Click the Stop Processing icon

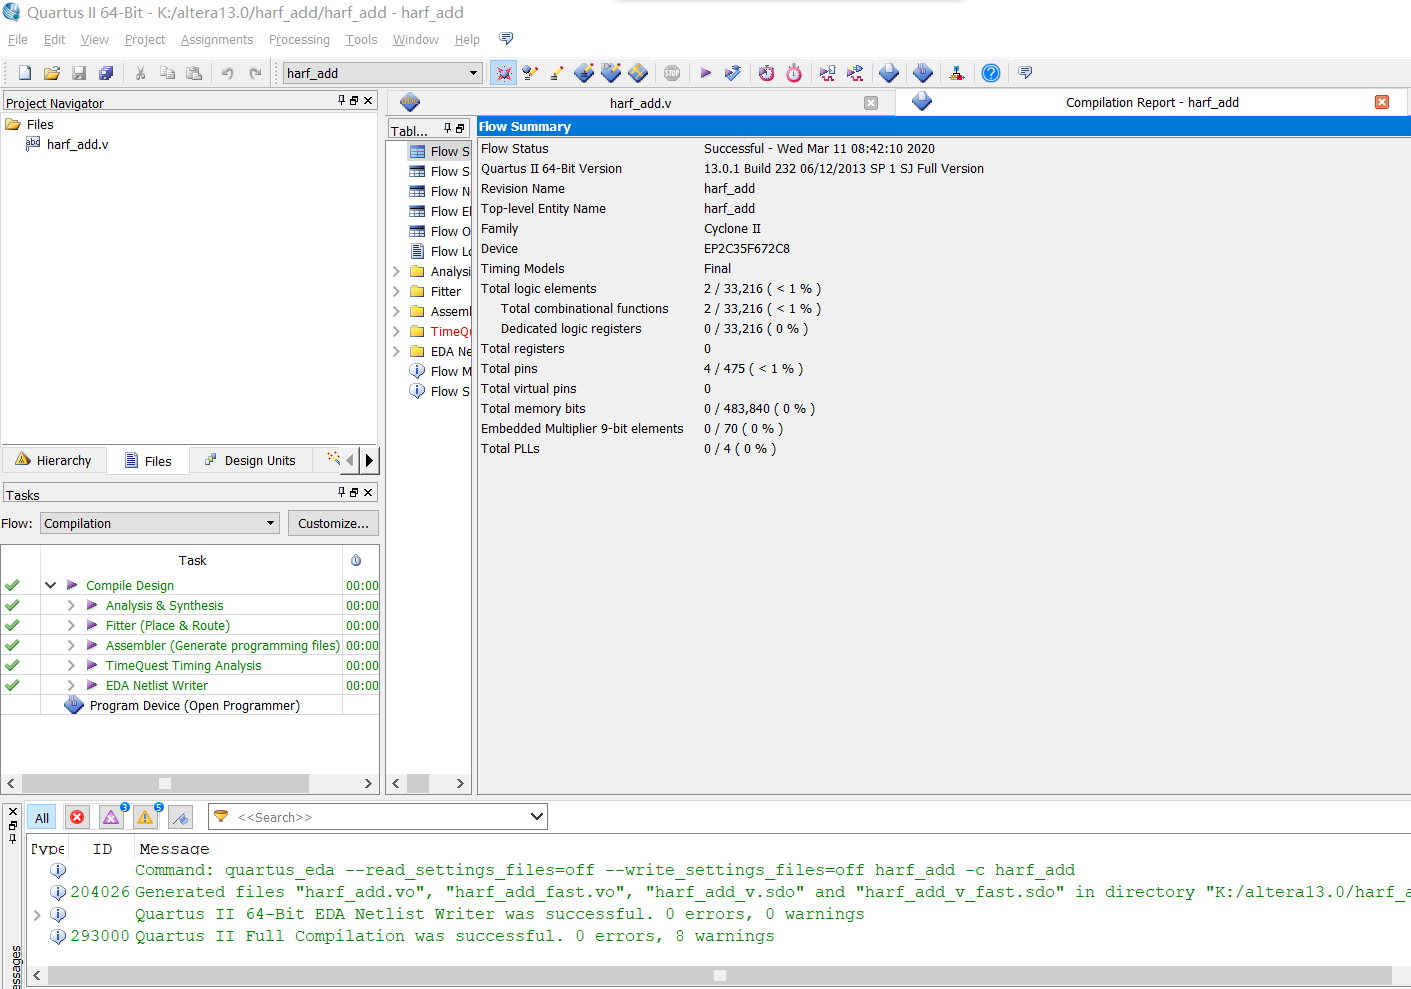point(672,73)
